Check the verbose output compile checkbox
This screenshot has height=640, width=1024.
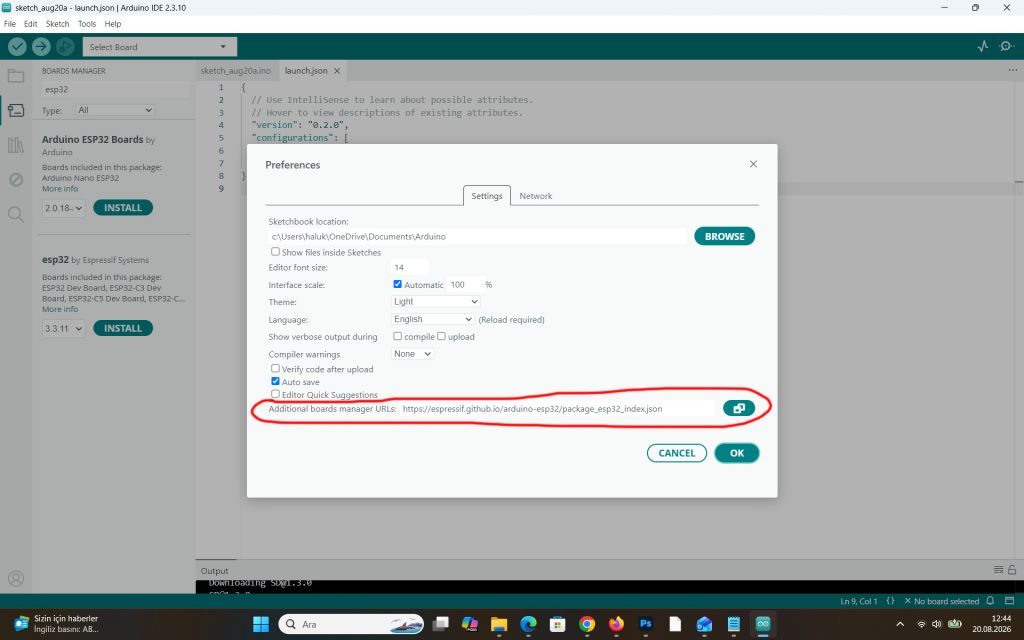(397, 336)
